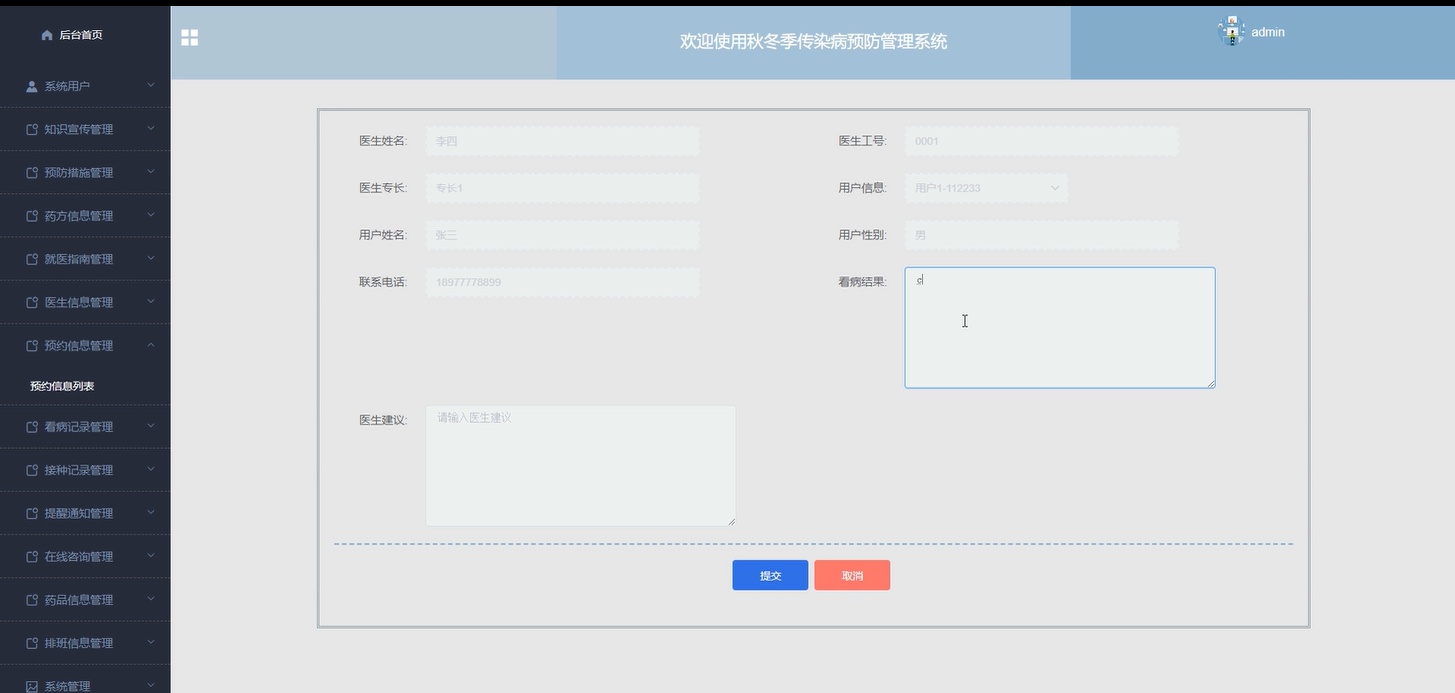Click the 欢迎使用秋冬季传染病预防管理系统 title
This screenshot has width=1455, height=693.
tap(813, 42)
